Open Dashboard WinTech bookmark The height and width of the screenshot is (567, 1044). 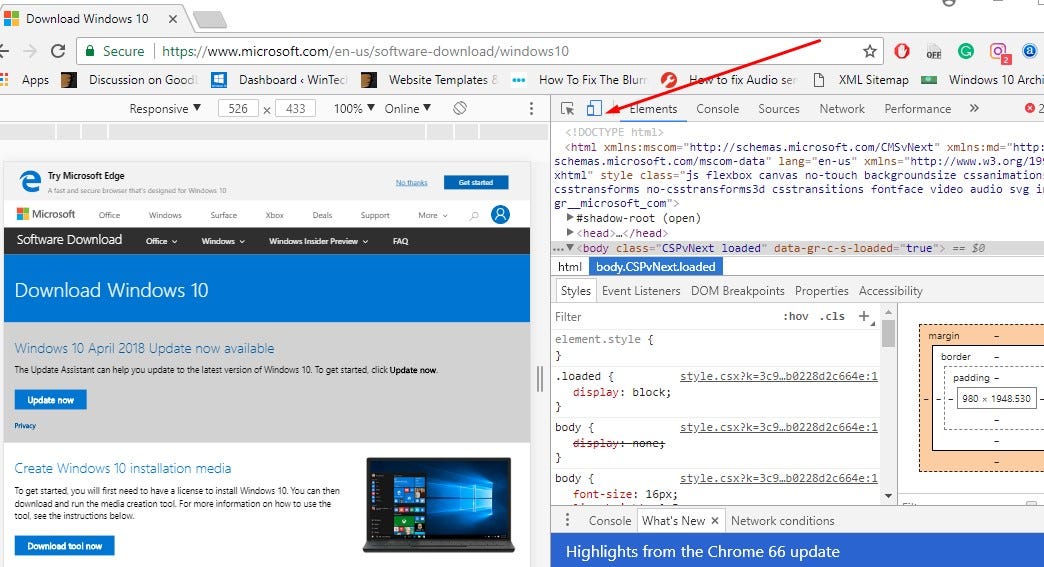[x=280, y=80]
